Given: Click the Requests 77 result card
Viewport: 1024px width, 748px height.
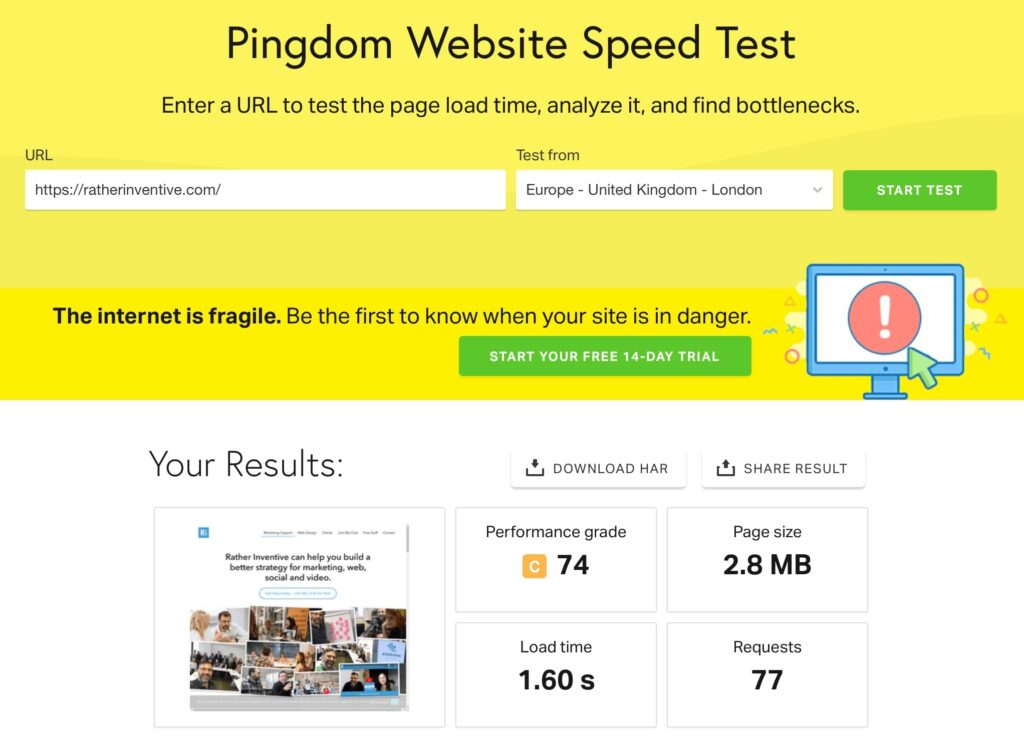Looking at the screenshot, I should click(x=766, y=674).
